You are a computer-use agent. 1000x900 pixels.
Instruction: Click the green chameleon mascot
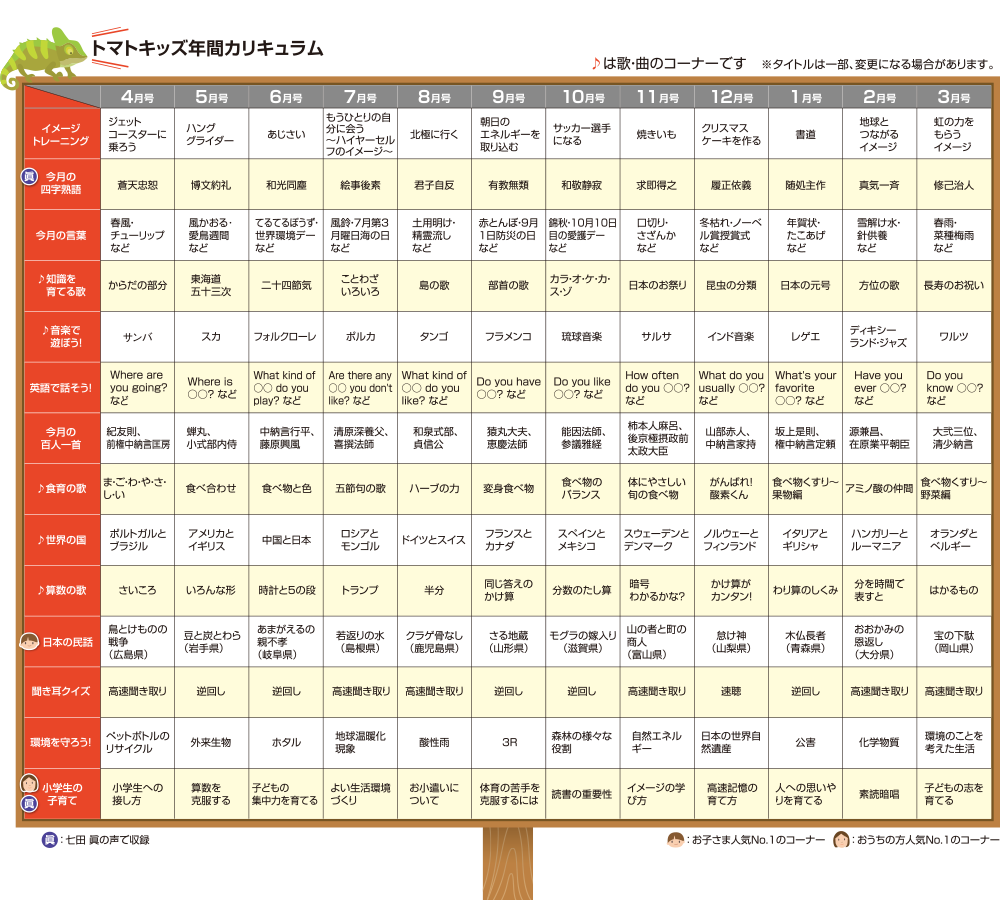click(42, 61)
